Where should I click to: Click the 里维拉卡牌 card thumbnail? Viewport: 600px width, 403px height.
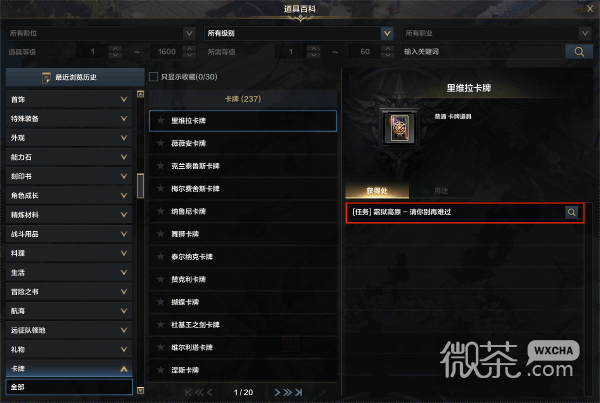point(399,128)
